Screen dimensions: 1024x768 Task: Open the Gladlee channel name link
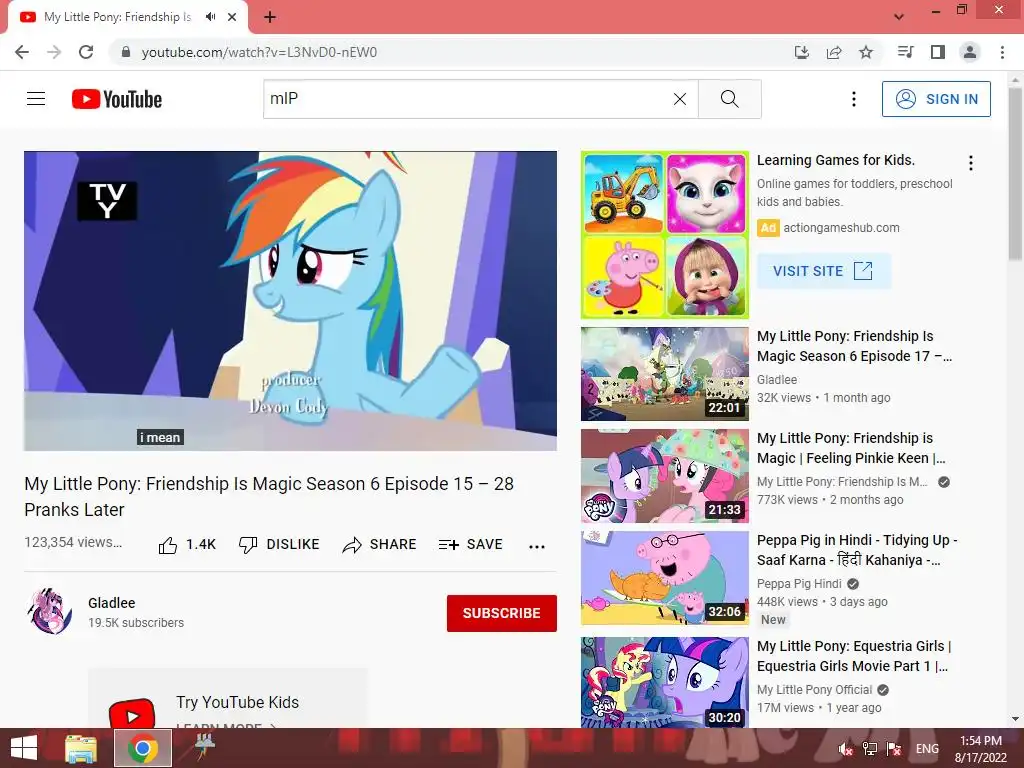(112, 603)
